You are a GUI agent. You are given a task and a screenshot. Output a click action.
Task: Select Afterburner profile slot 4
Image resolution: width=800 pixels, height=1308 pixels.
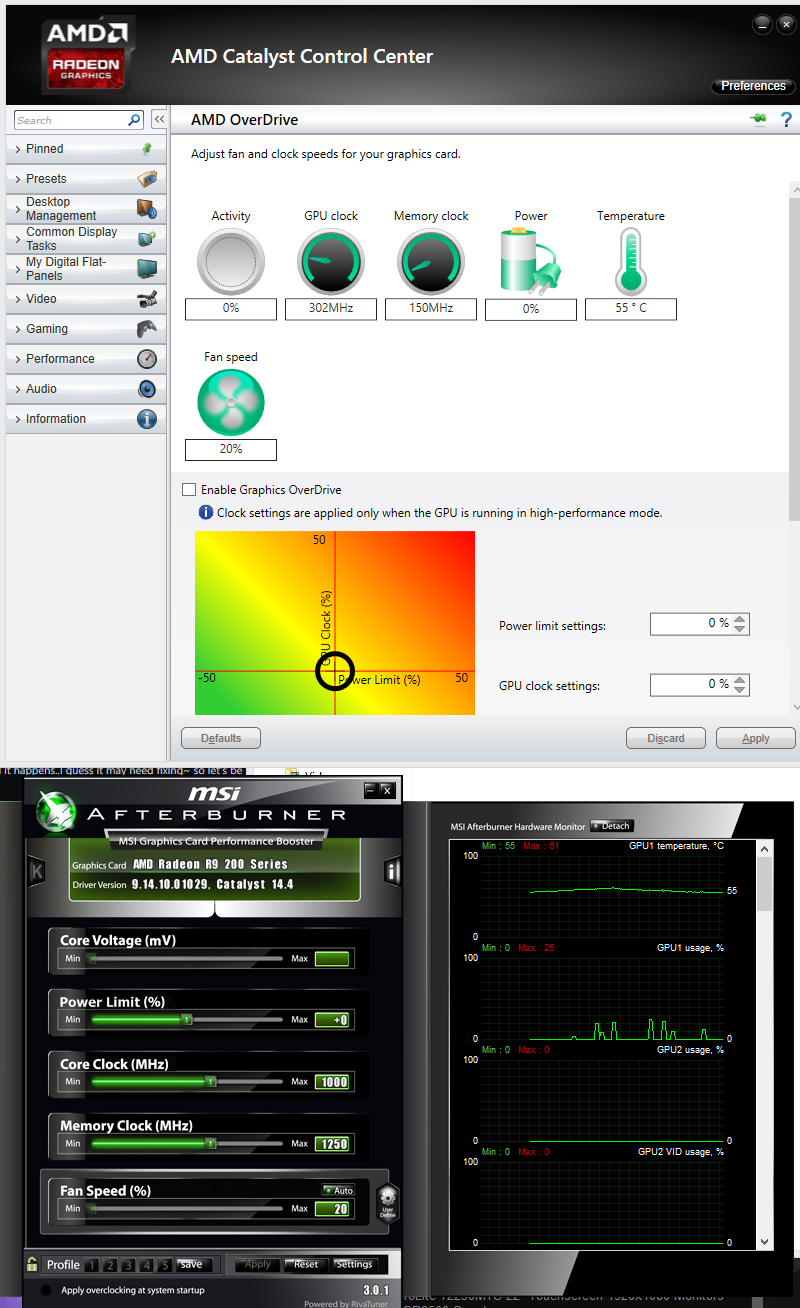[147, 1265]
